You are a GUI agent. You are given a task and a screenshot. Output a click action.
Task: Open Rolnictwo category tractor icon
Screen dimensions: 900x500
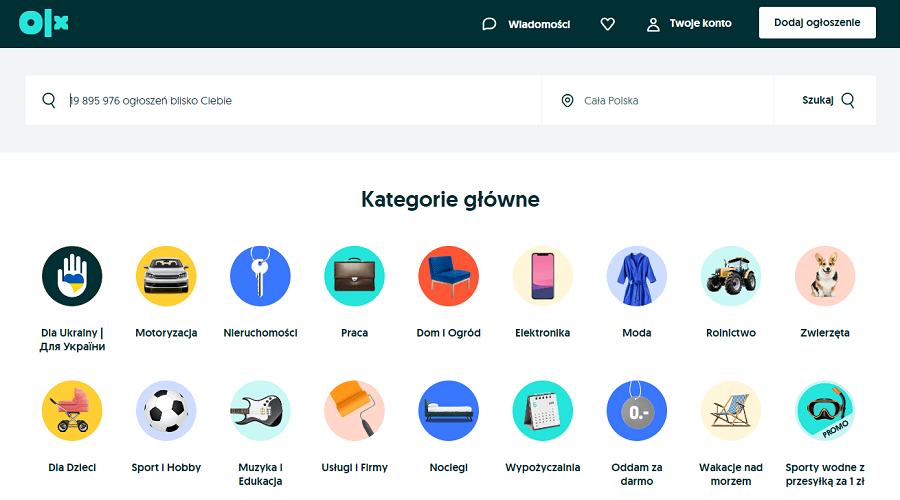[x=731, y=276]
